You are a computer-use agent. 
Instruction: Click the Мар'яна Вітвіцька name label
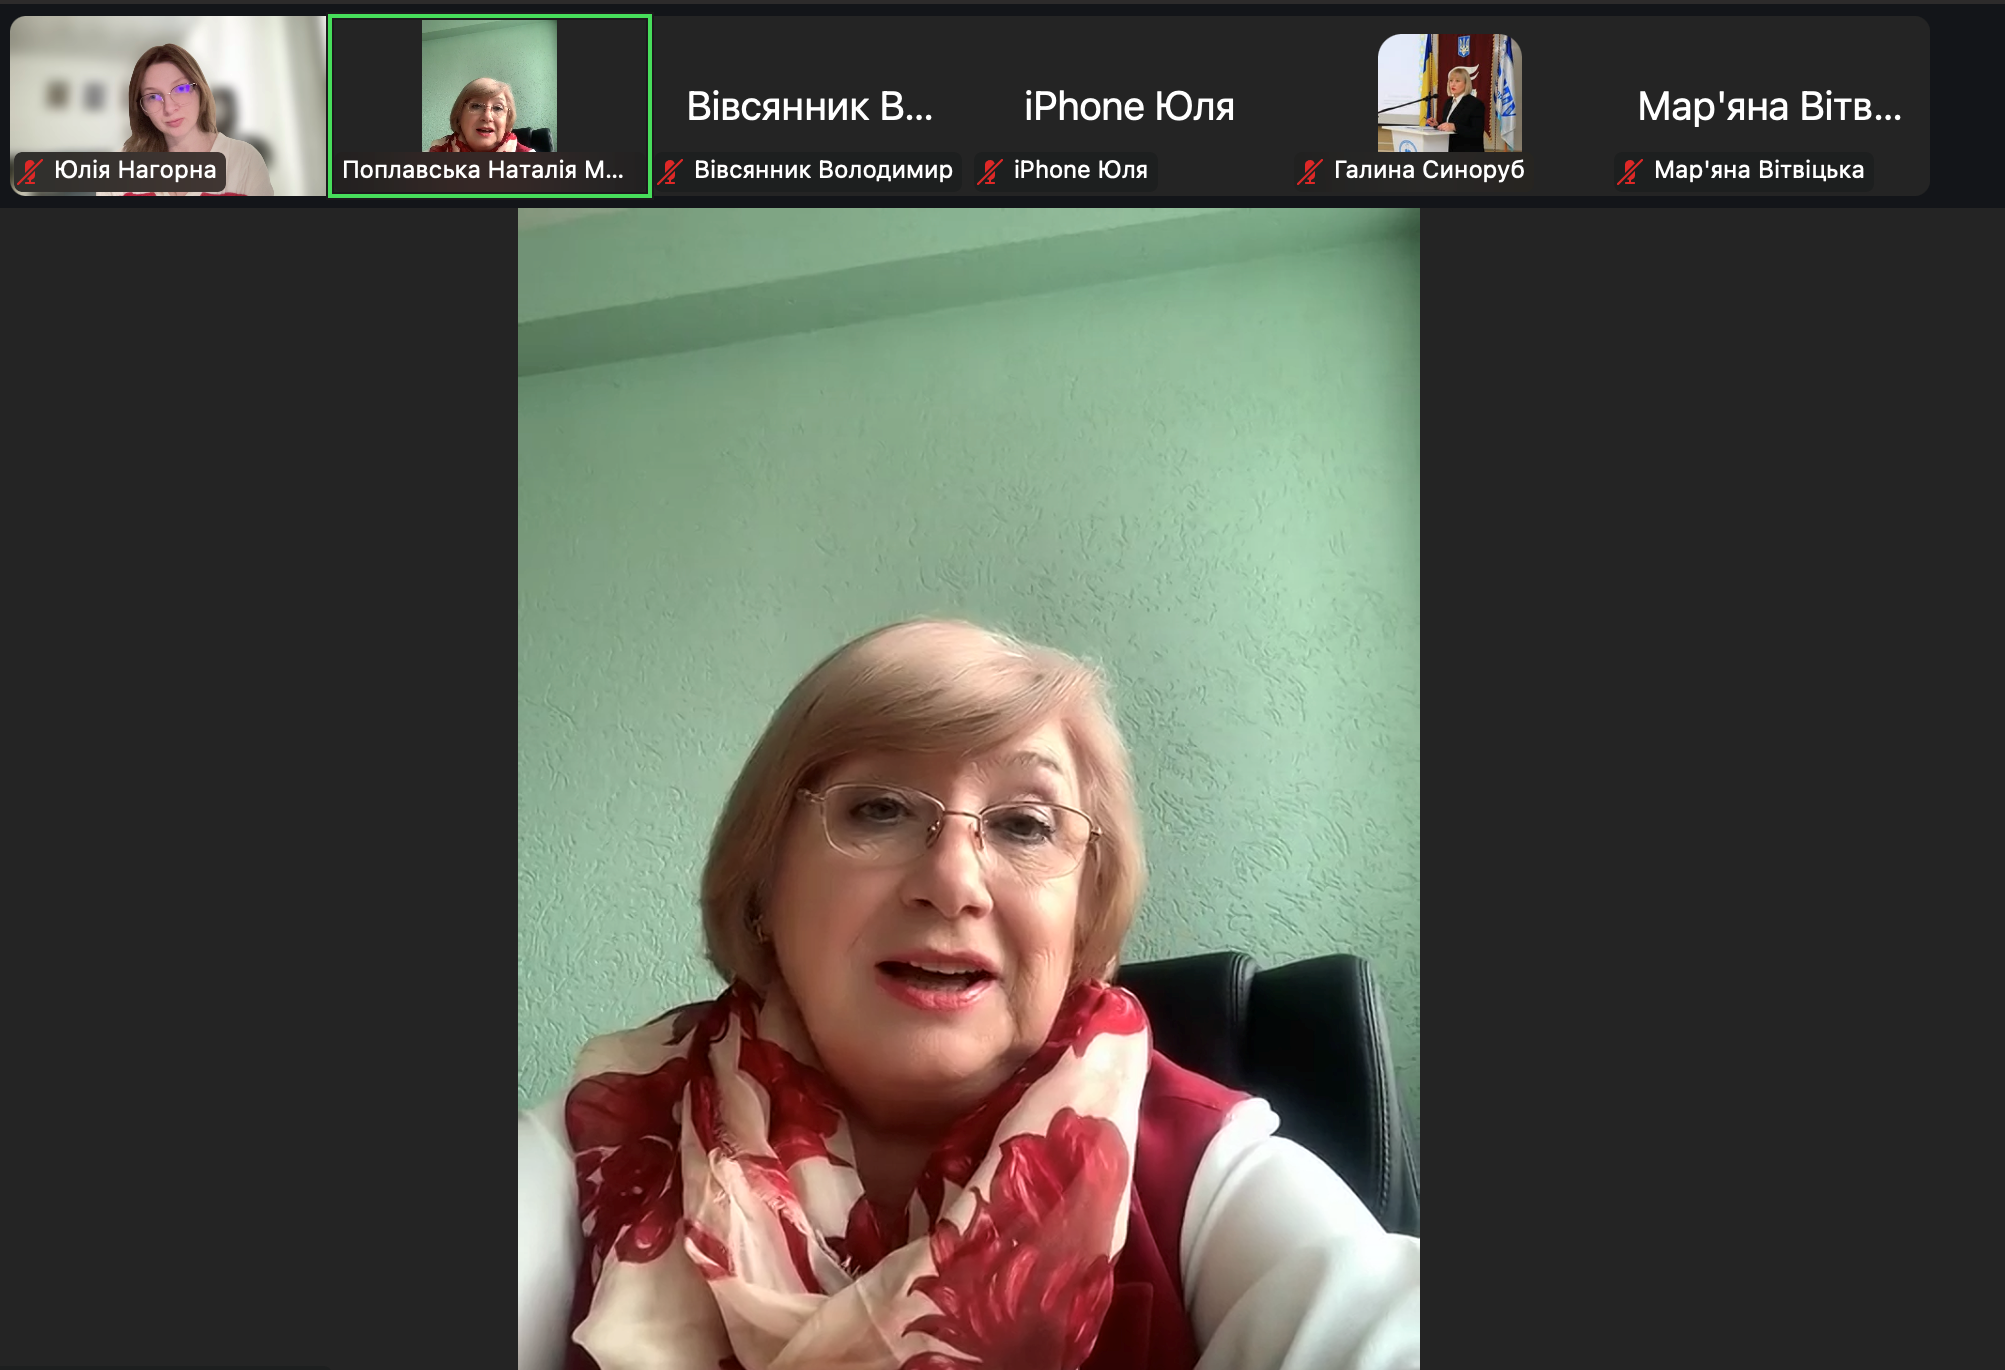click(x=1758, y=170)
